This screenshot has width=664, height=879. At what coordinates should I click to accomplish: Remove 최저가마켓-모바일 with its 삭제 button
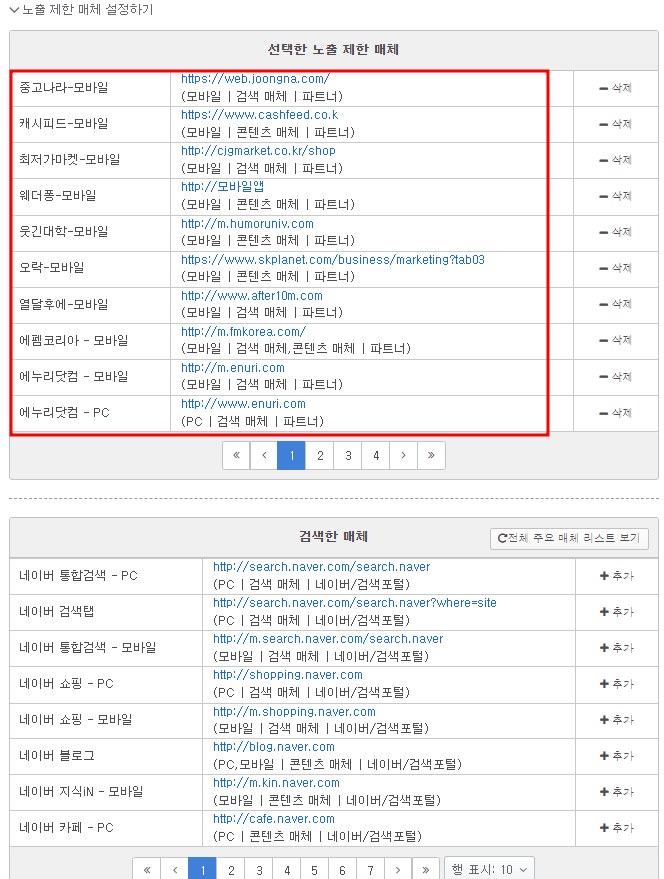coord(615,160)
